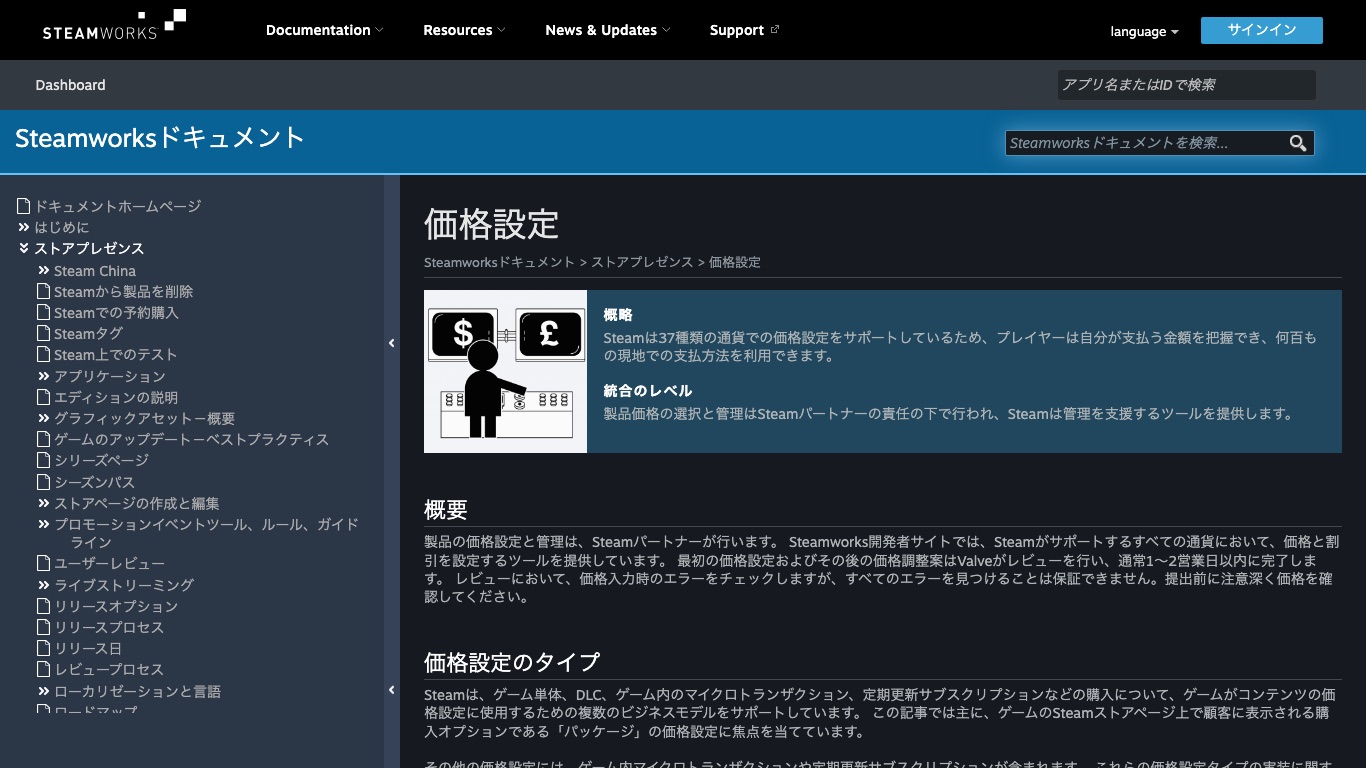Open the Support external link

coord(744,30)
